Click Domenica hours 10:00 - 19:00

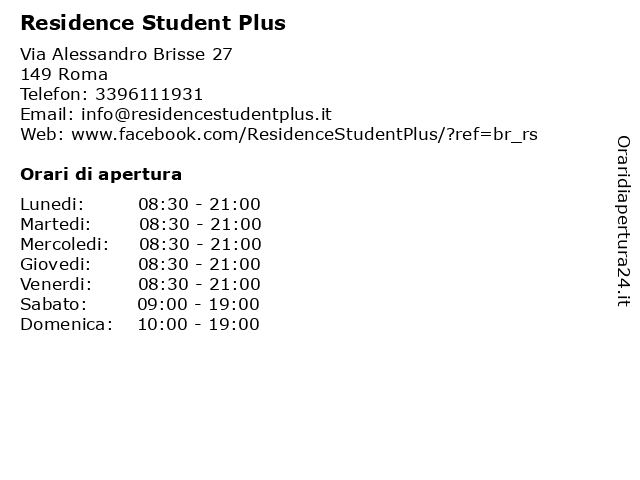point(198,324)
